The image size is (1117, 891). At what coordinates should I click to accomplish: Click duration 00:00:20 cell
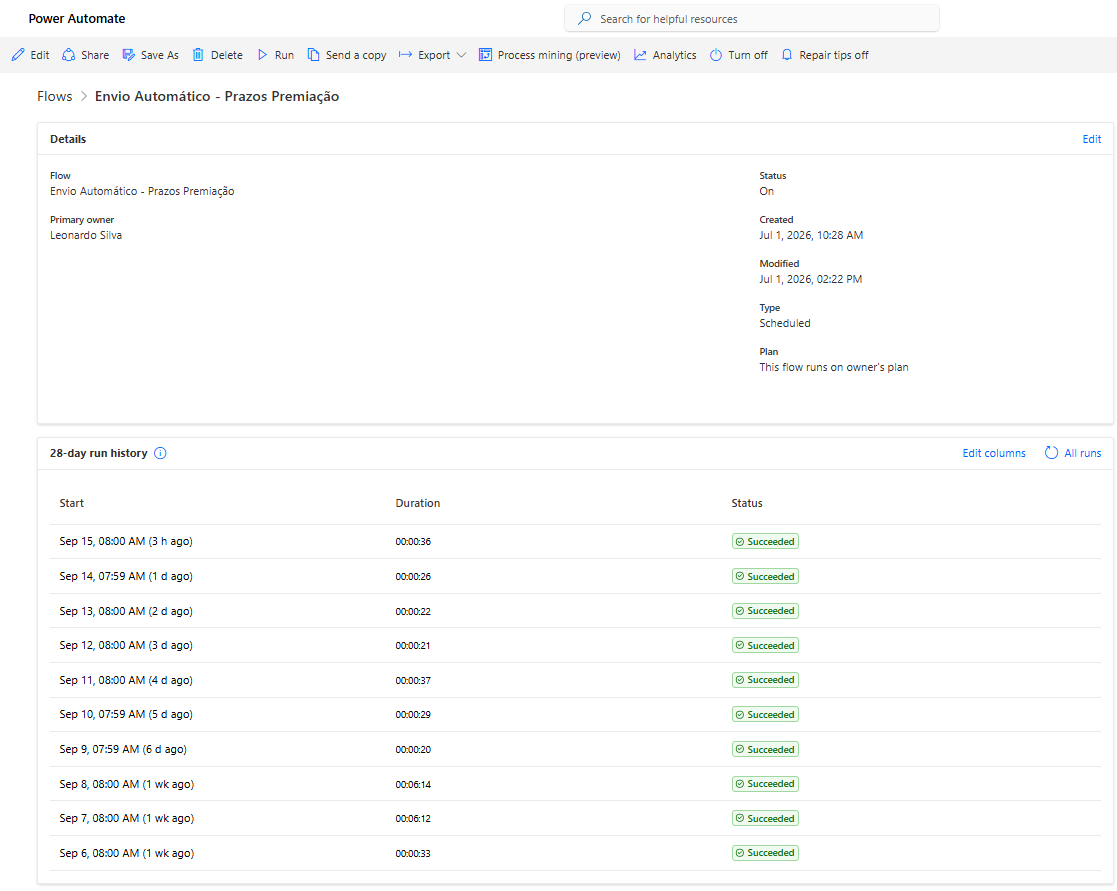pyautogui.click(x=413, y=749)
